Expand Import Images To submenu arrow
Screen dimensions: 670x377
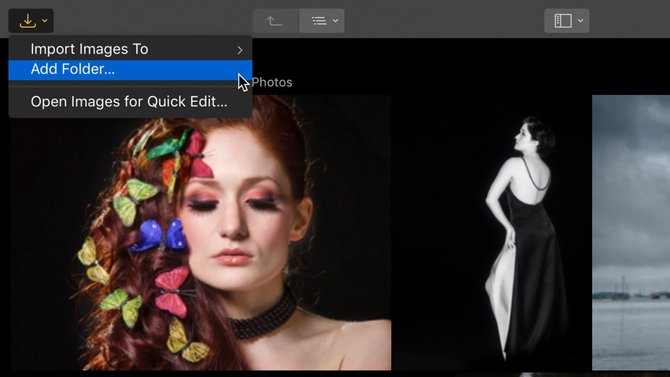pyautogui.click(x=240, y=50)
